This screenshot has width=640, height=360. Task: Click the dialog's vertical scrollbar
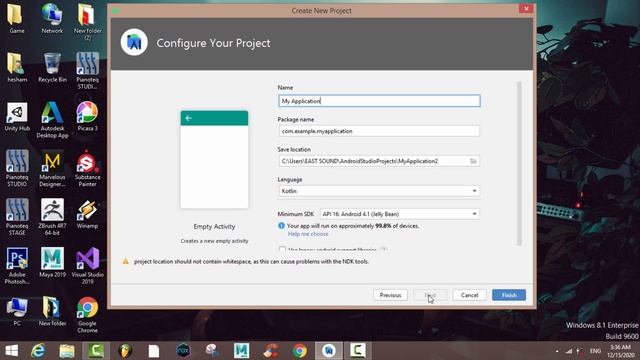point(519,163)
